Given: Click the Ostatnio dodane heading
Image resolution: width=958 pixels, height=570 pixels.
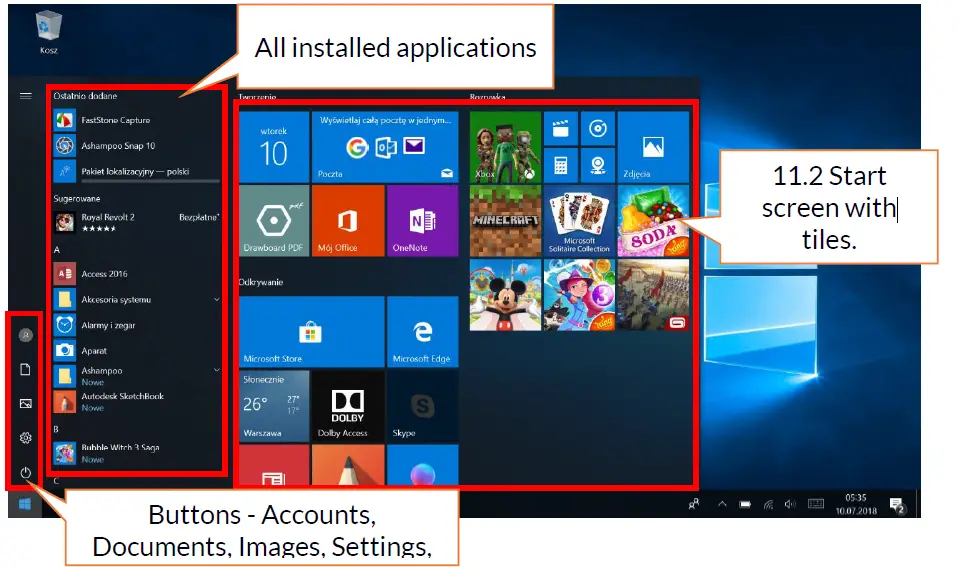Looking at the screenshot, I should tap(85, 96).
